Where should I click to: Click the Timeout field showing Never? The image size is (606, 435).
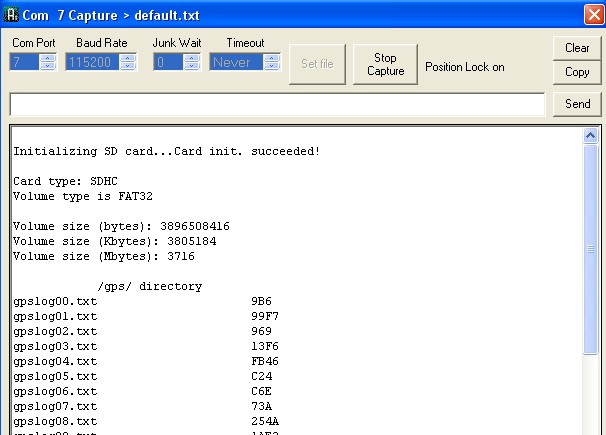(236, 62)
